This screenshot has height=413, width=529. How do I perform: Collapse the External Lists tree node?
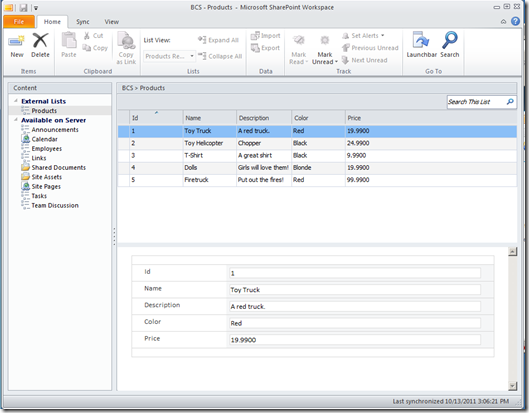(x=16, y=101)
